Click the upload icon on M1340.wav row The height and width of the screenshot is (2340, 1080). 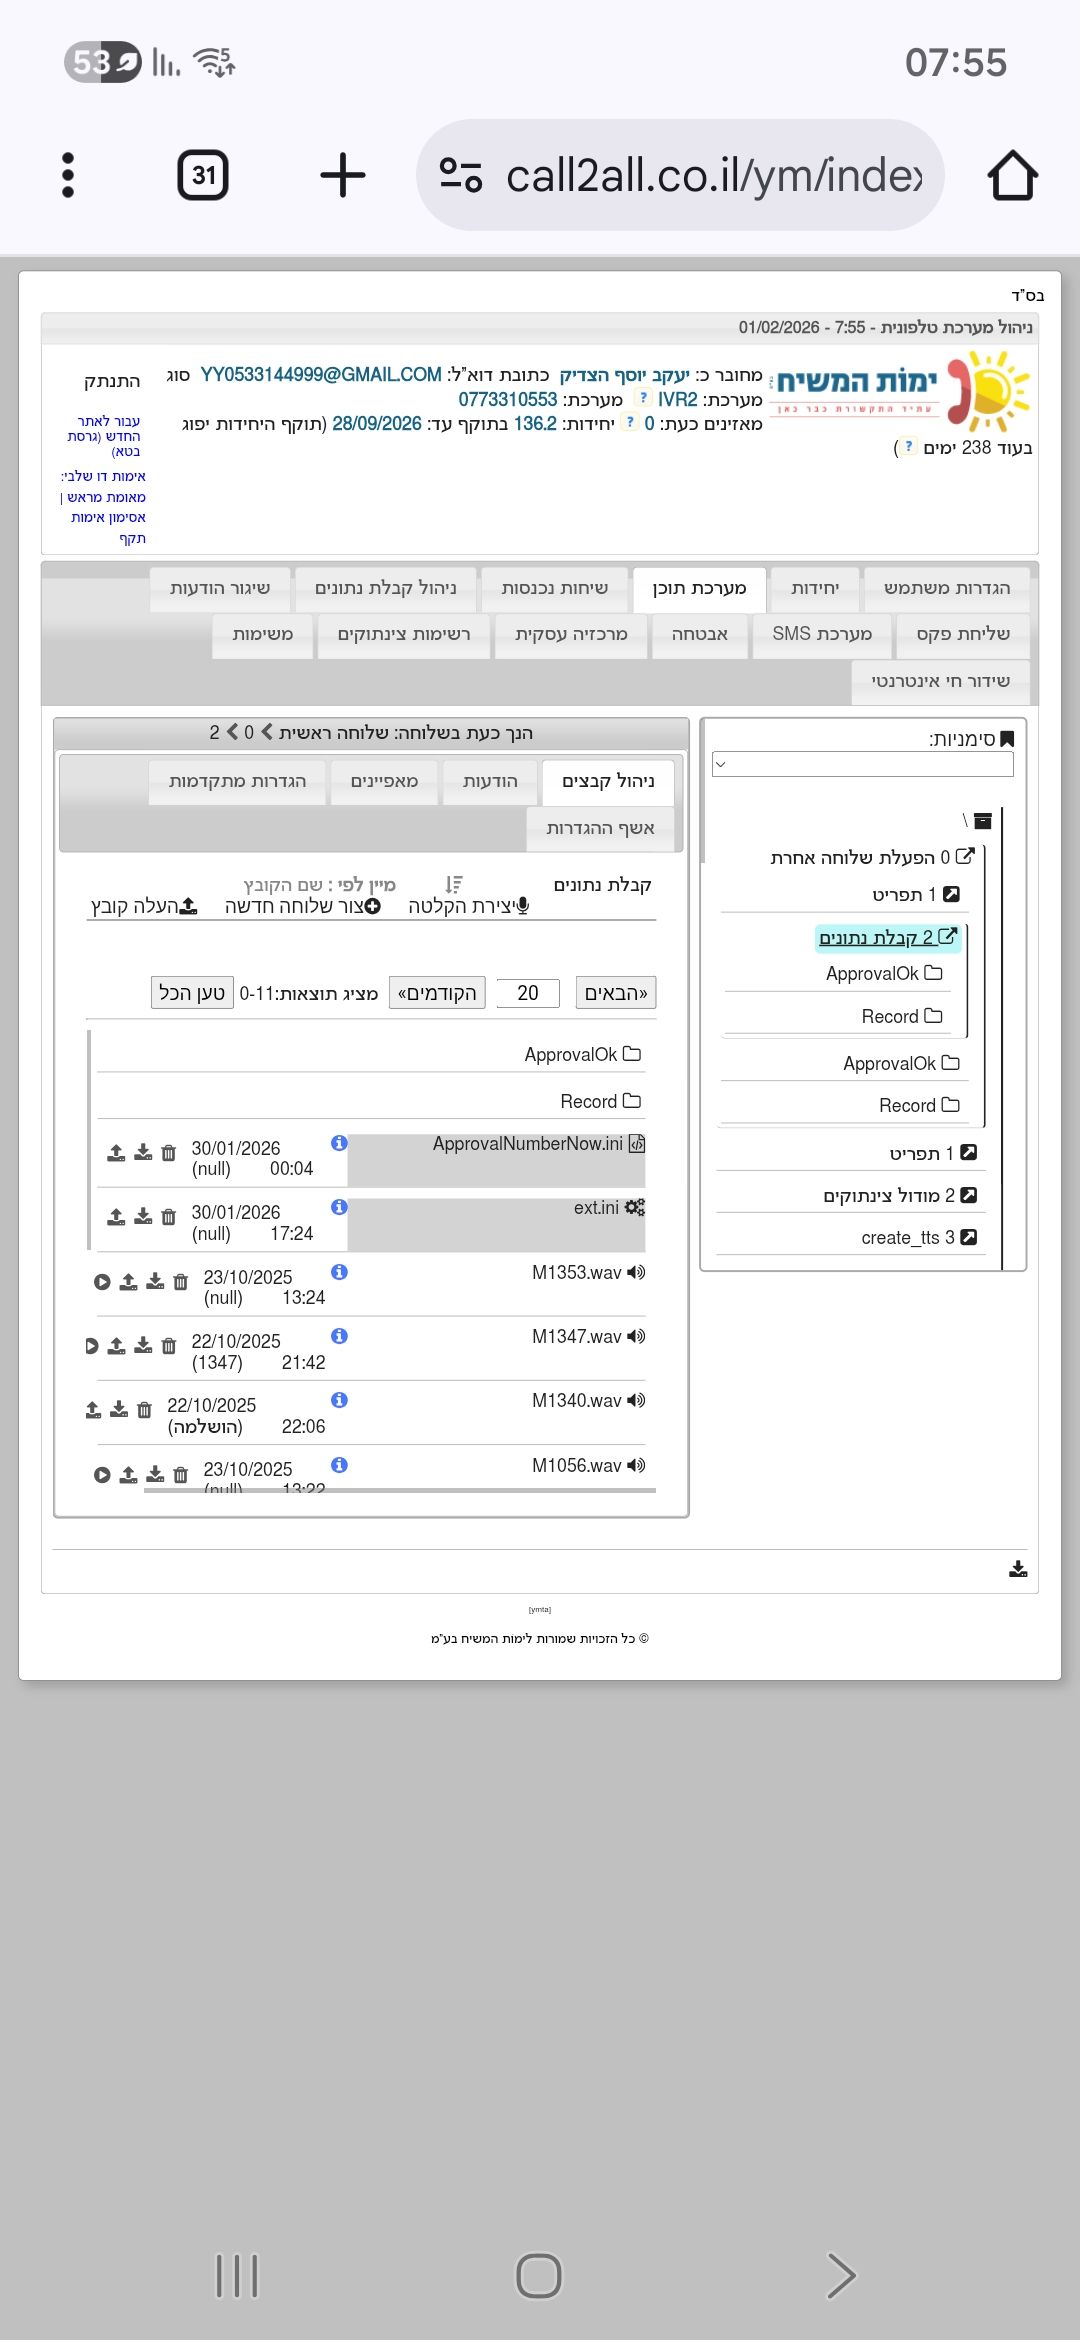(93, 1410)
